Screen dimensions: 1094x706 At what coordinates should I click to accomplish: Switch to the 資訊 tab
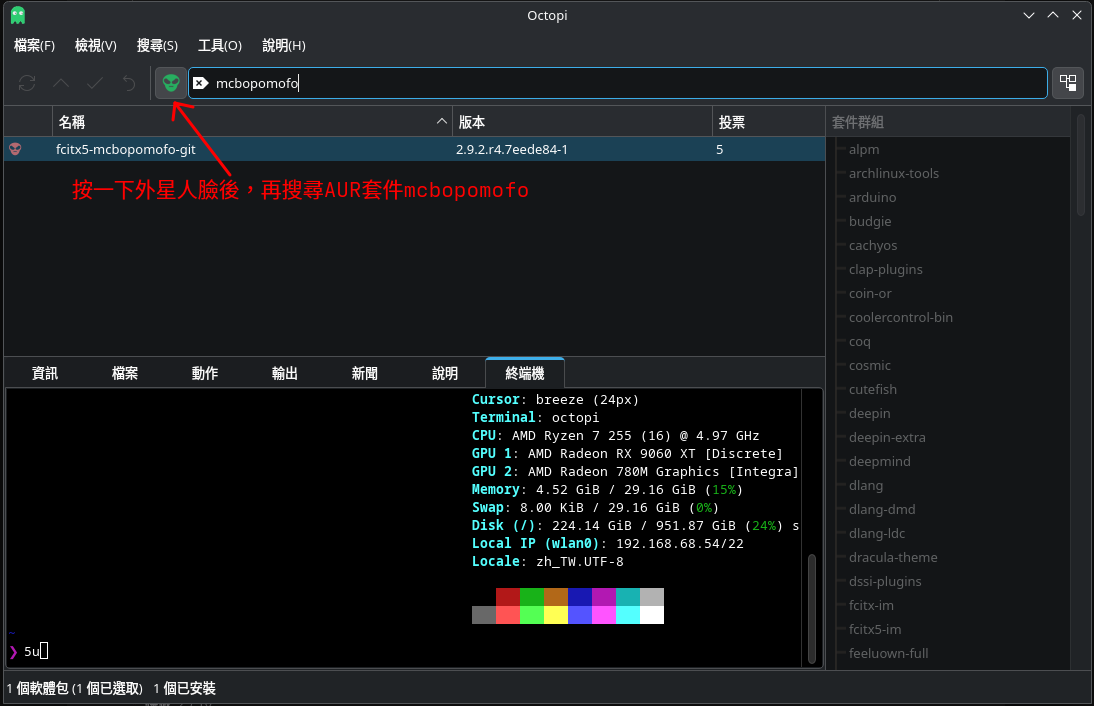[45, 373]
